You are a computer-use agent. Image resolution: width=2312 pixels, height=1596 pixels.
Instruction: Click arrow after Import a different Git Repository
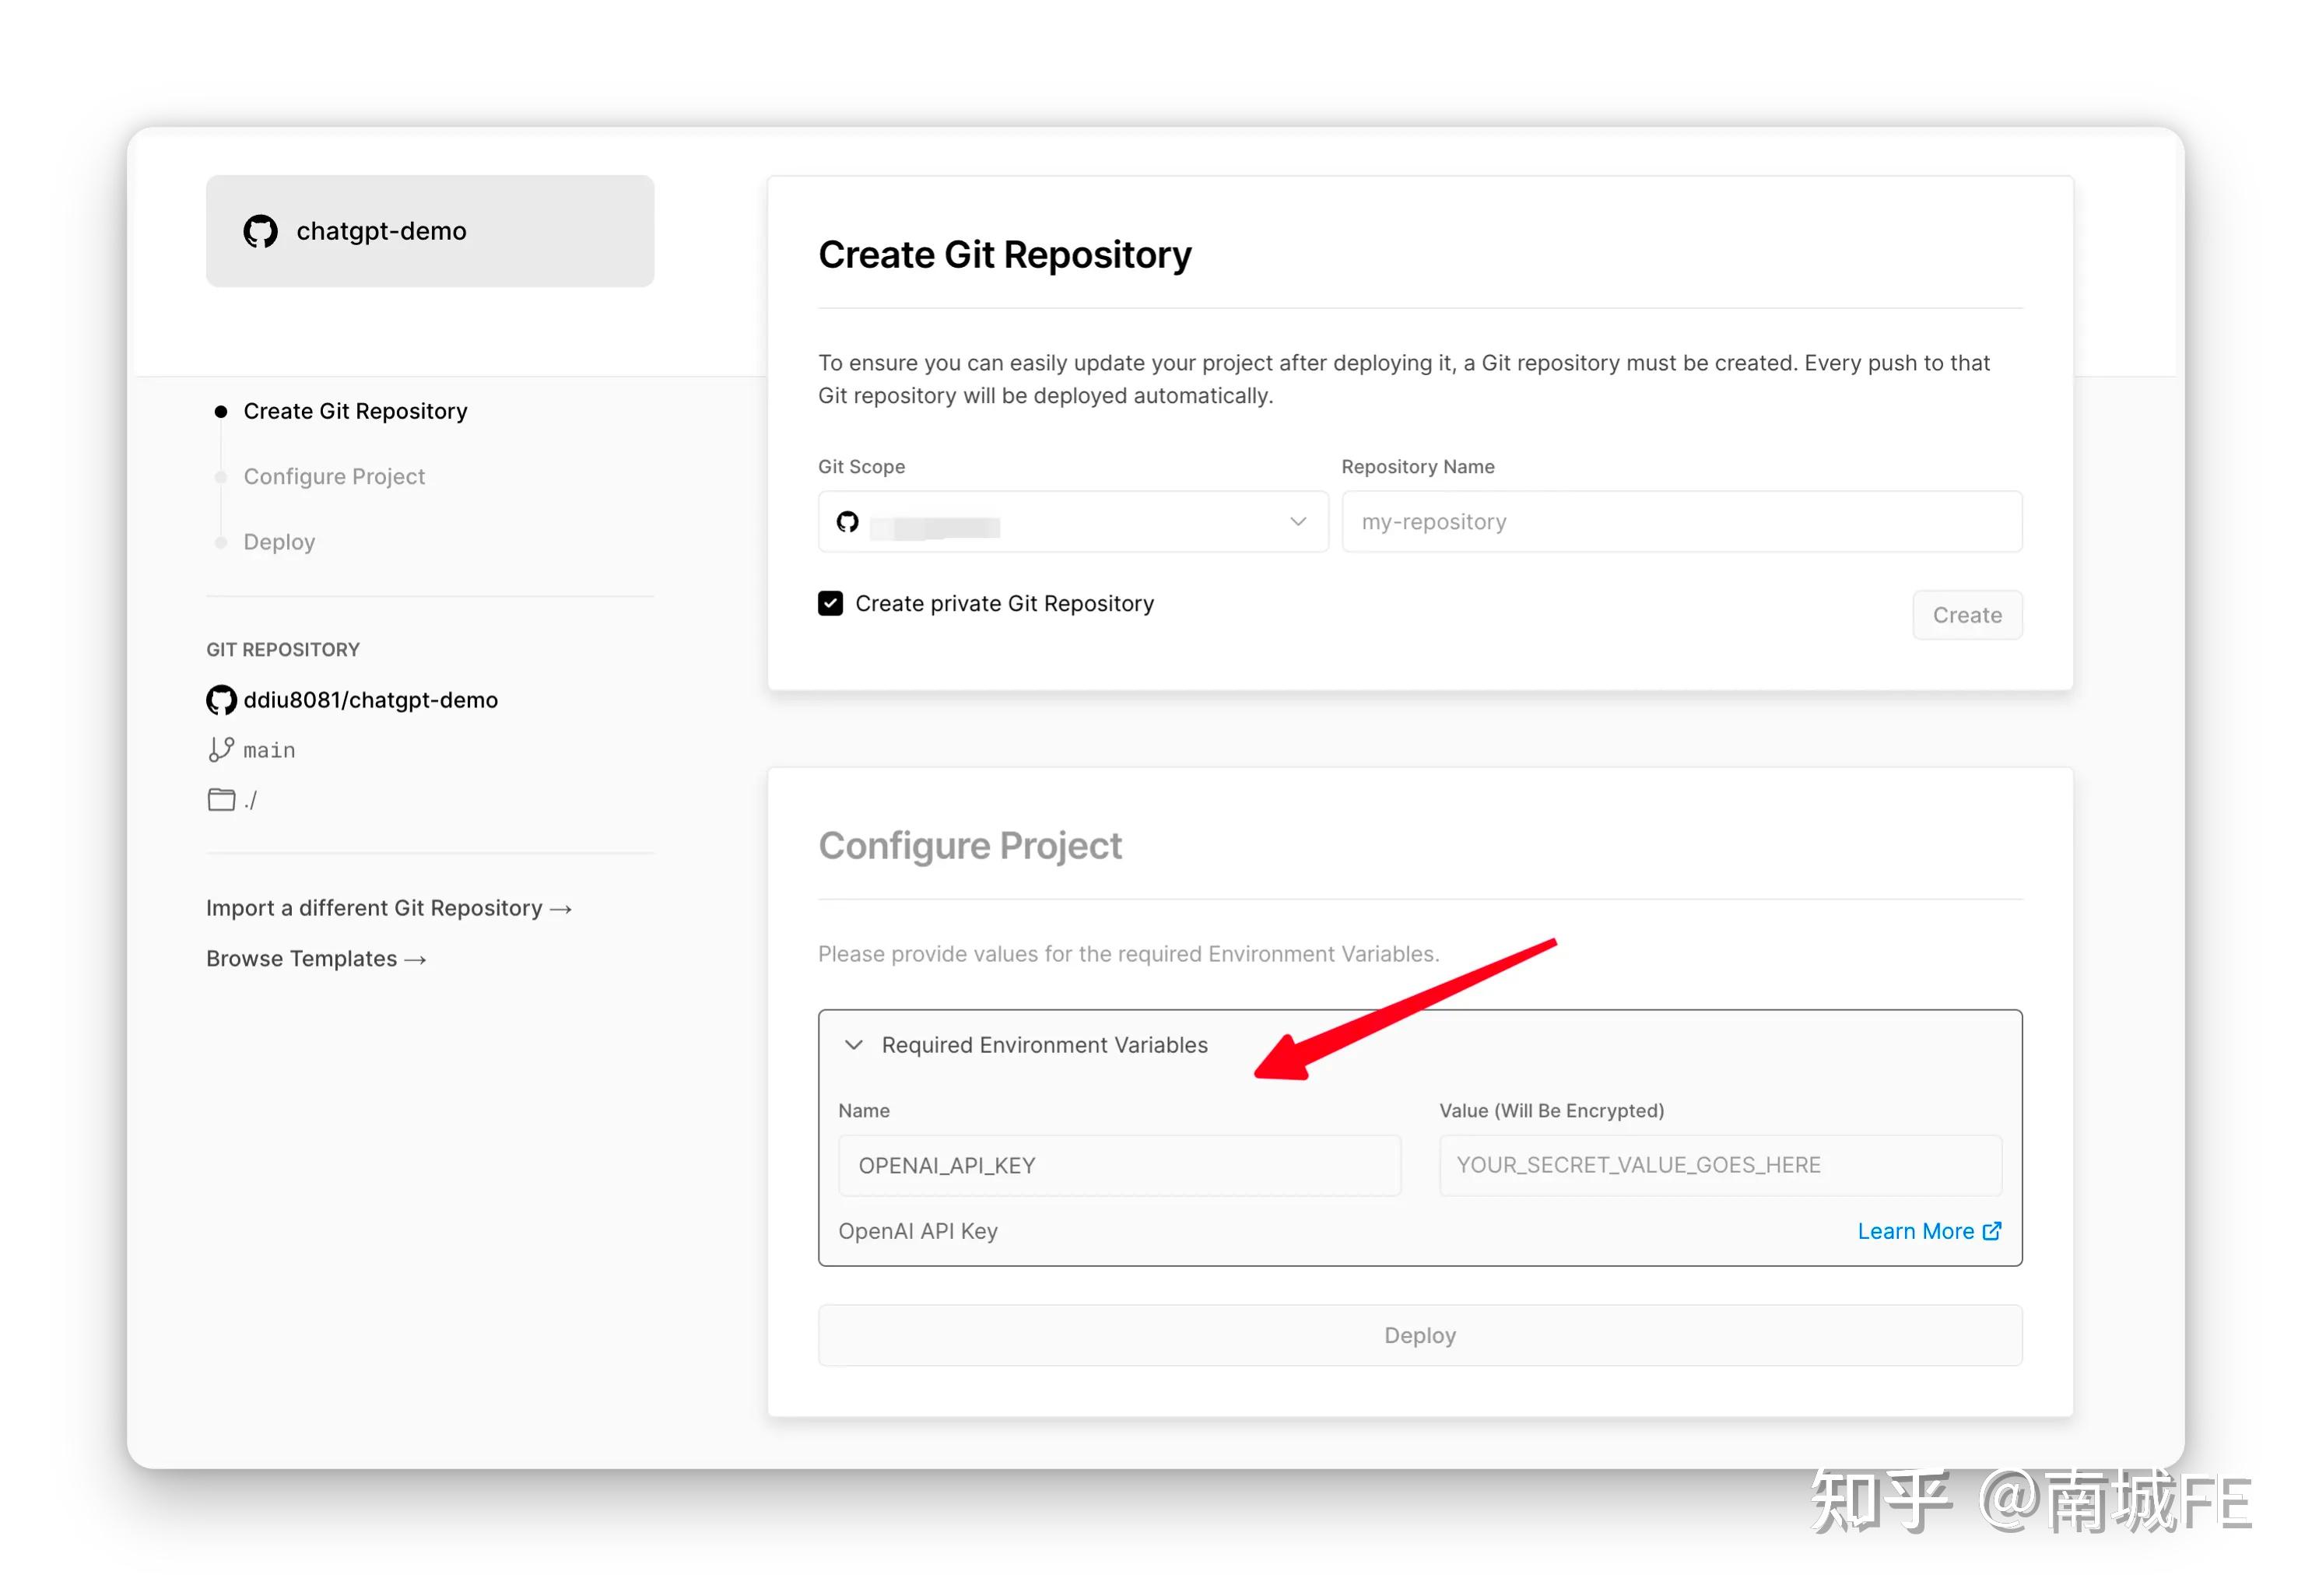tap(561, 909)
